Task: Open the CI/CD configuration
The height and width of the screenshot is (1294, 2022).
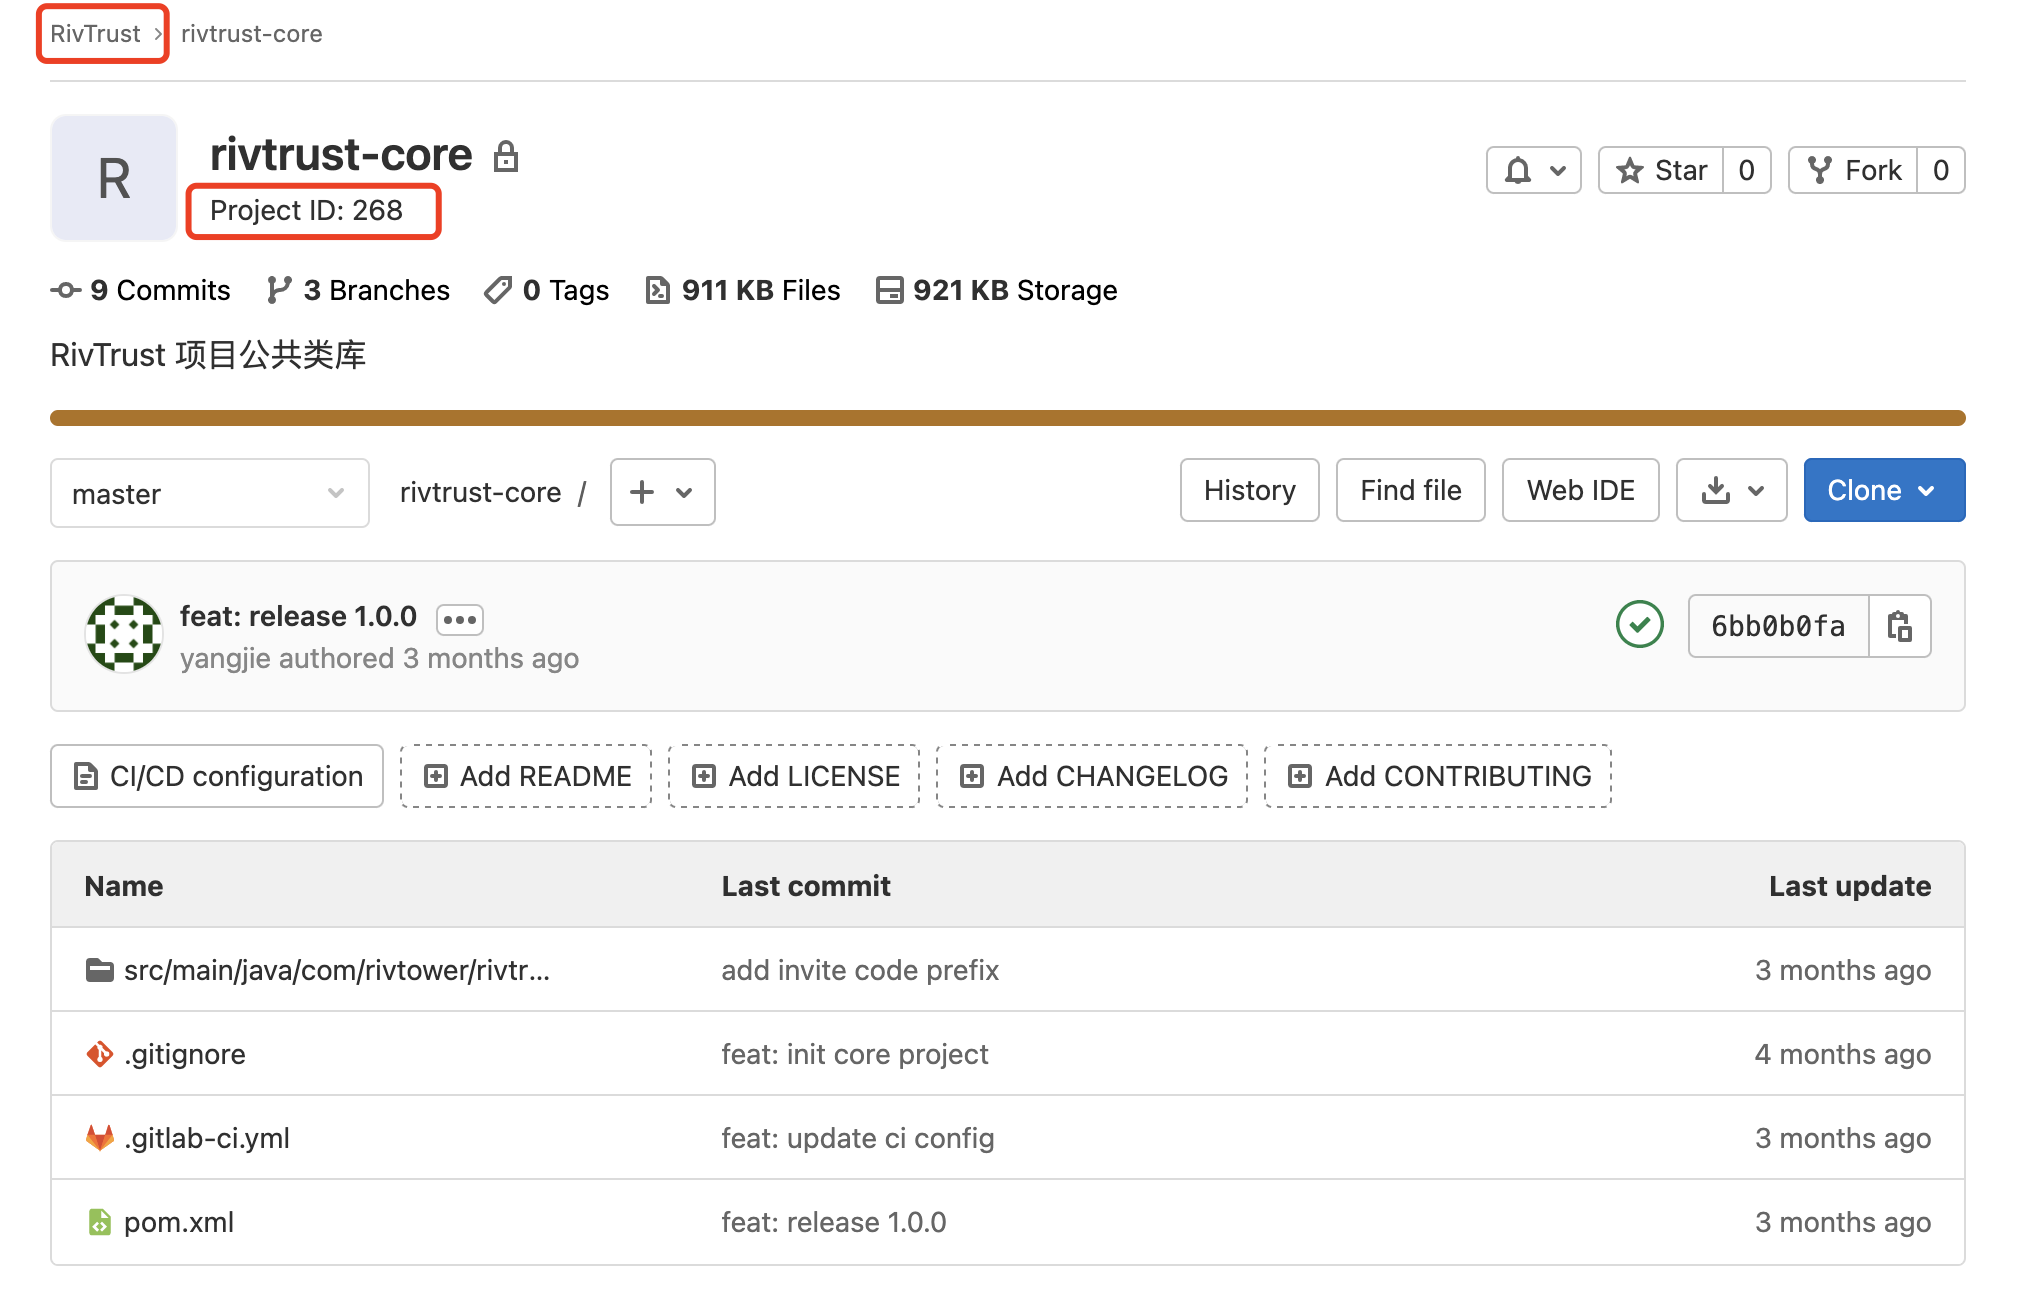Action: (216, 776)
